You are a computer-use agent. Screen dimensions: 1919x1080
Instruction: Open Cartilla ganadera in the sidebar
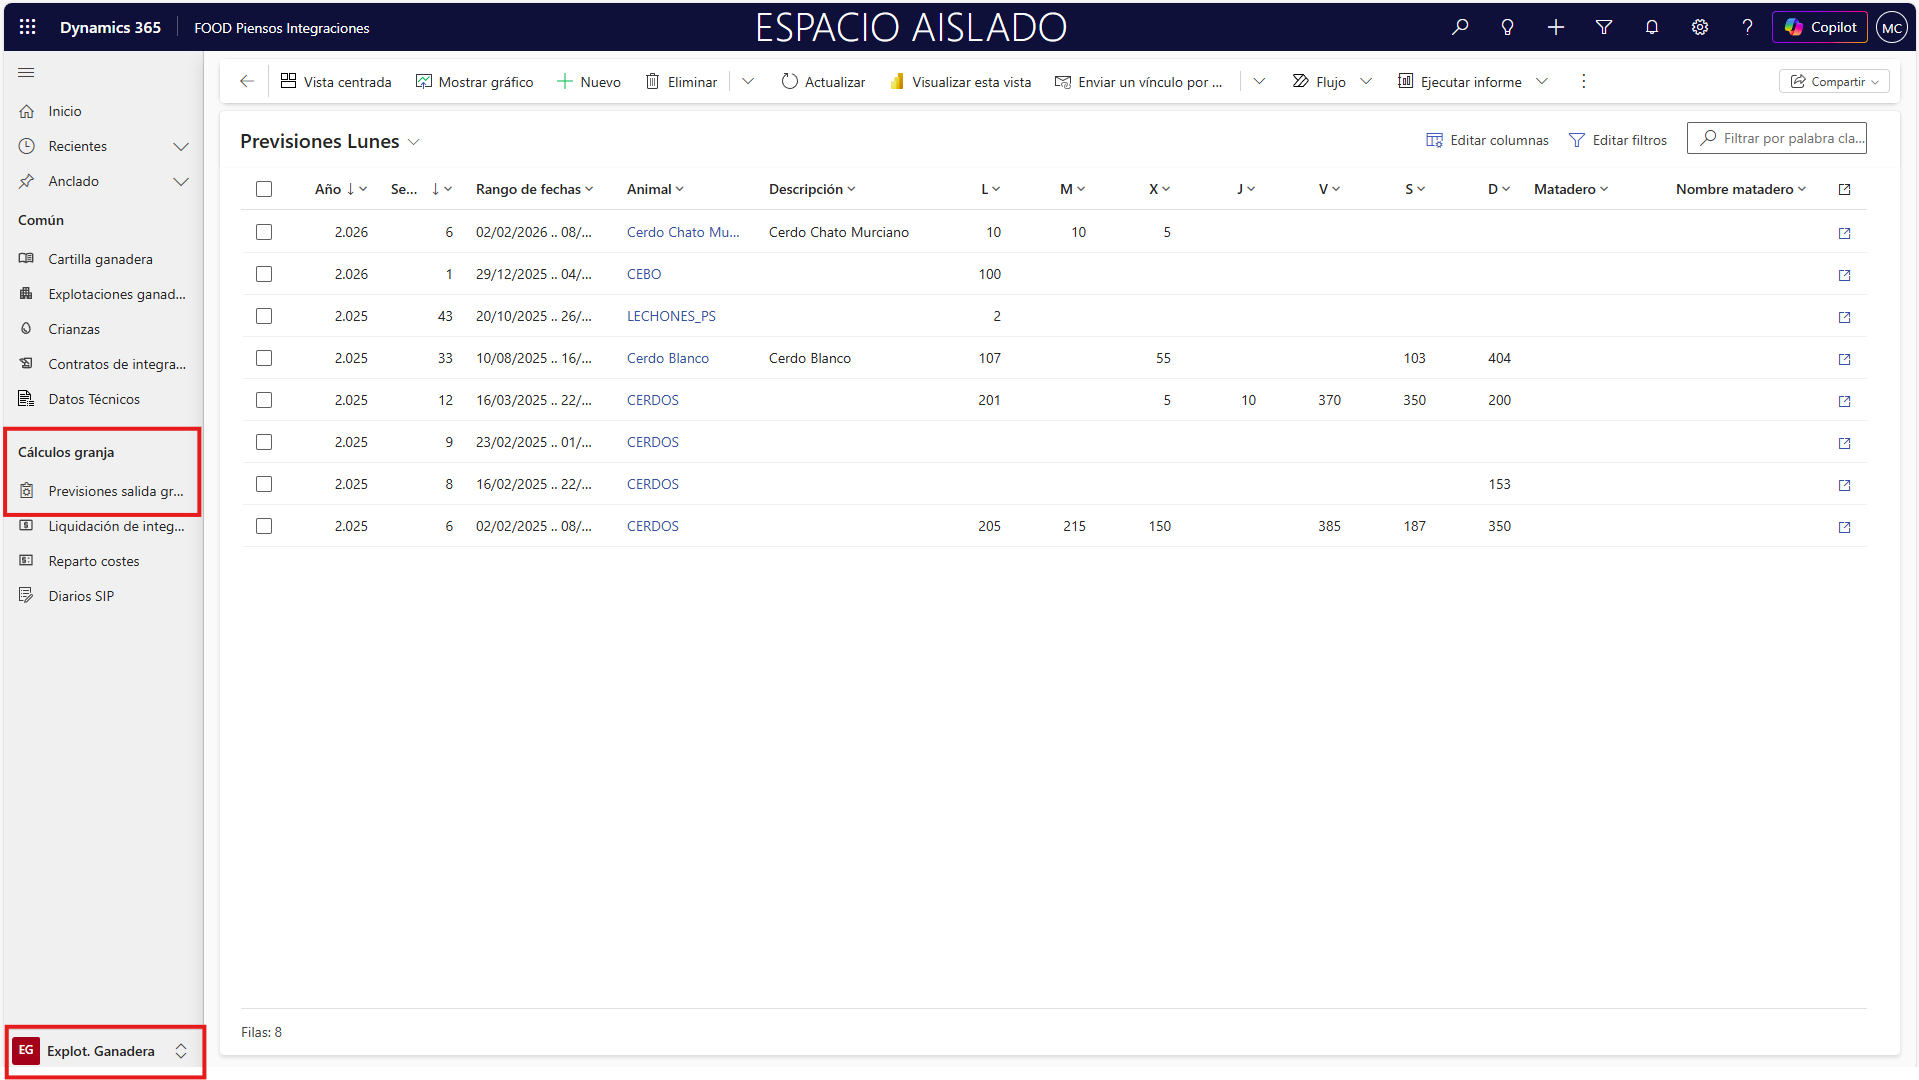[100, 259]
